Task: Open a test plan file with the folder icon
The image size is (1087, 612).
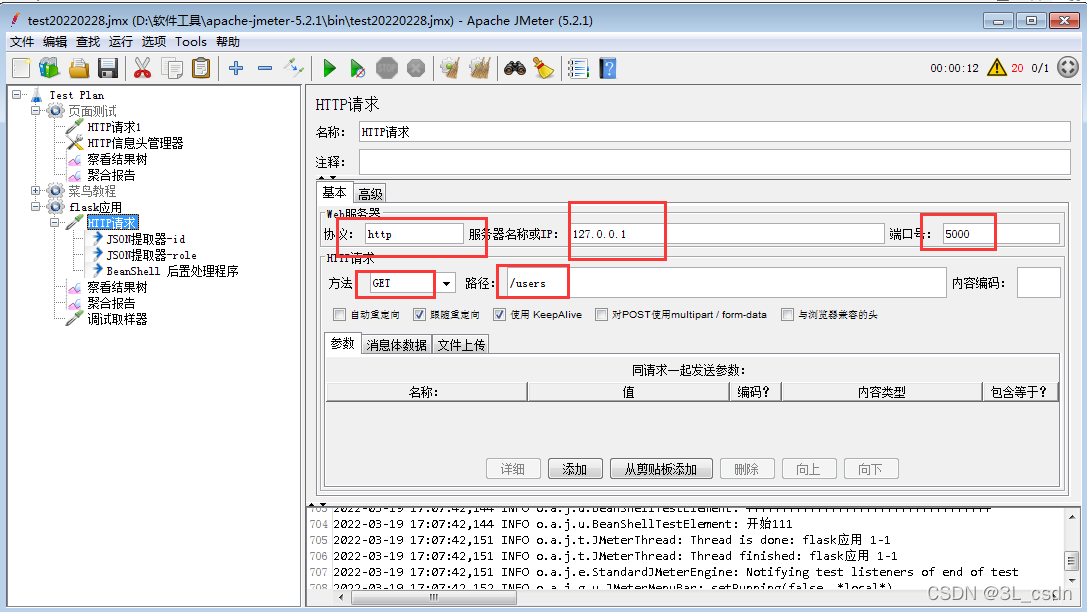Action: (79, 68)
